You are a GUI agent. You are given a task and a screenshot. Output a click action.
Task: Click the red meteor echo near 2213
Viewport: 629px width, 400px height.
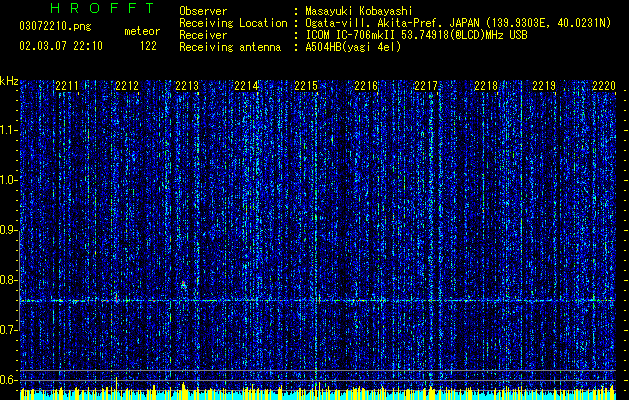click(184, 285)
